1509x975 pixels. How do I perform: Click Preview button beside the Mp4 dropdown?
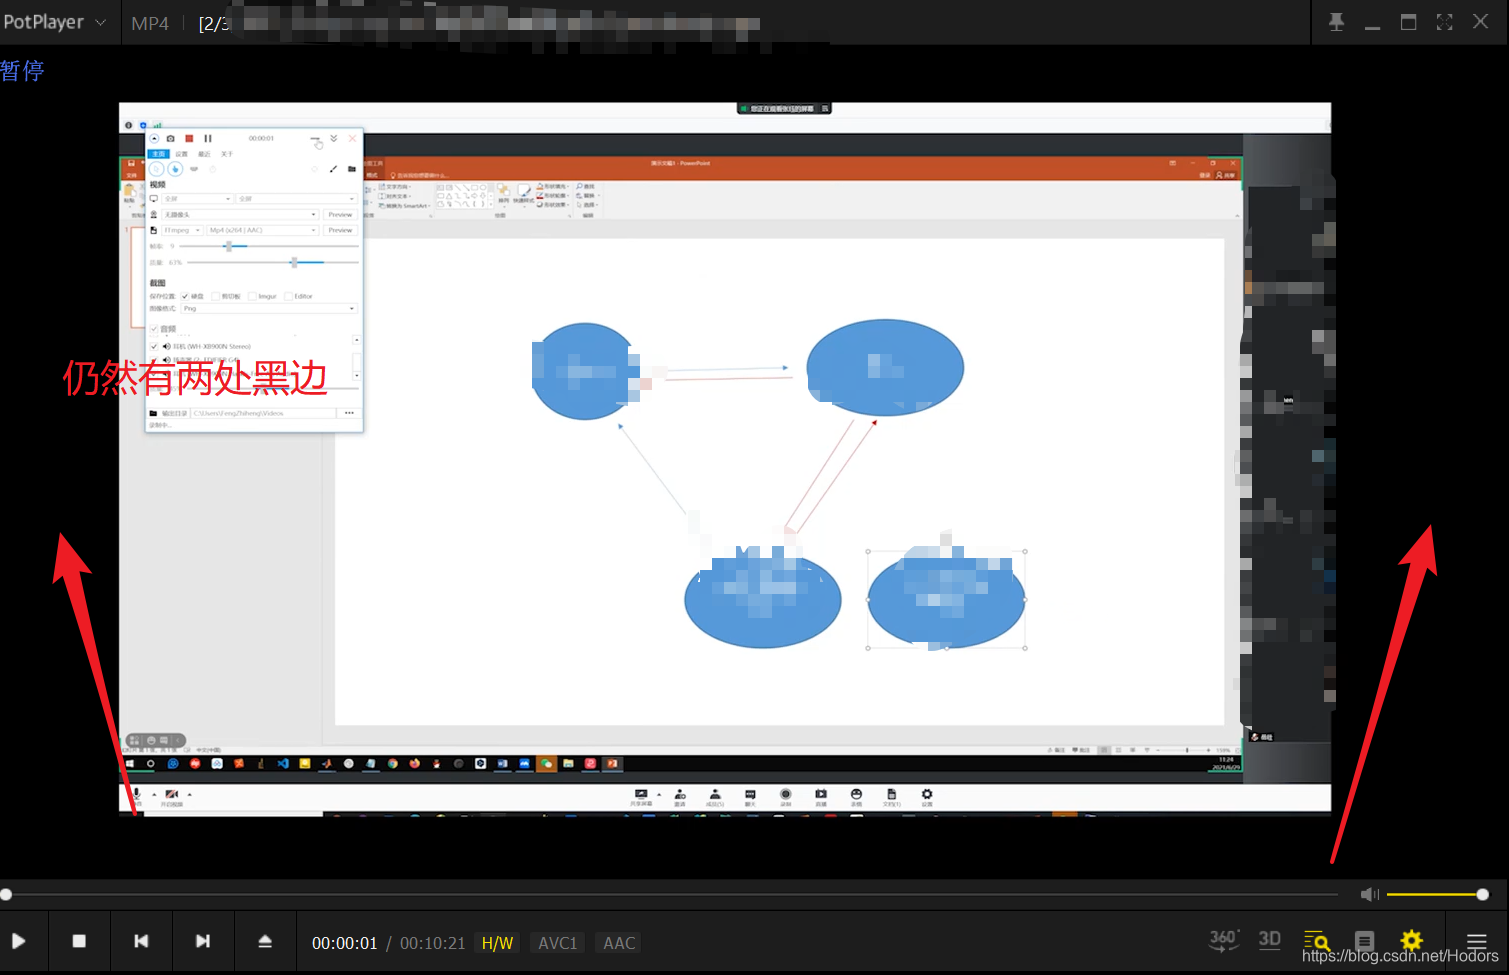[x=340, y=230]
